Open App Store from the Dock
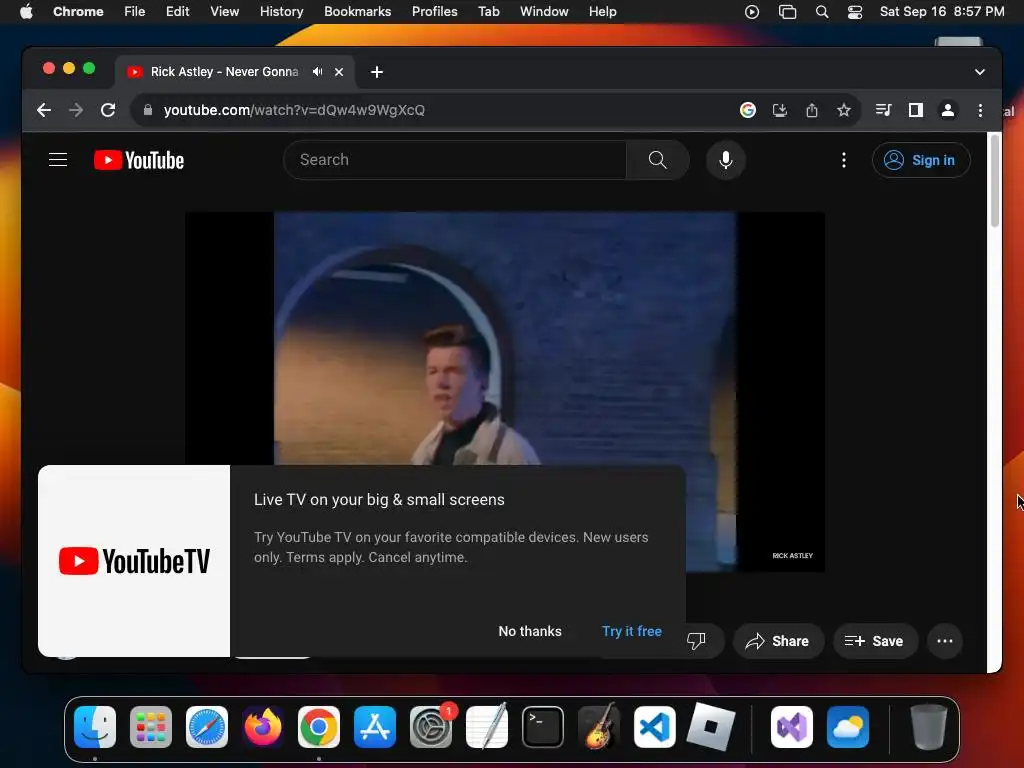The height and width of the screenshot is (768, 1024). tap(375, 726)
